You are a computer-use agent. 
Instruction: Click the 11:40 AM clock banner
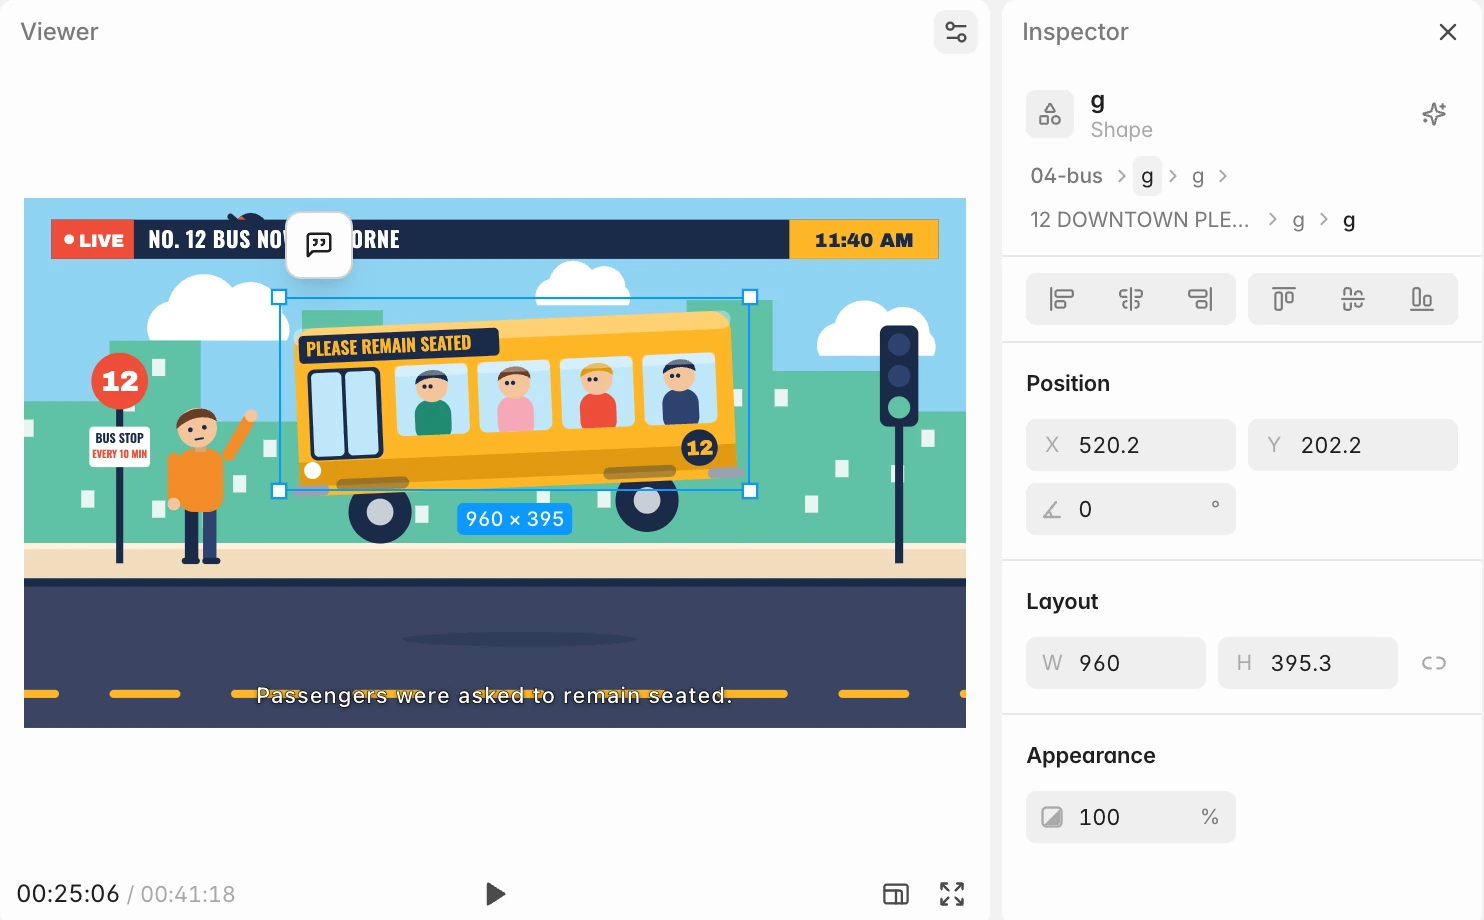864,240
